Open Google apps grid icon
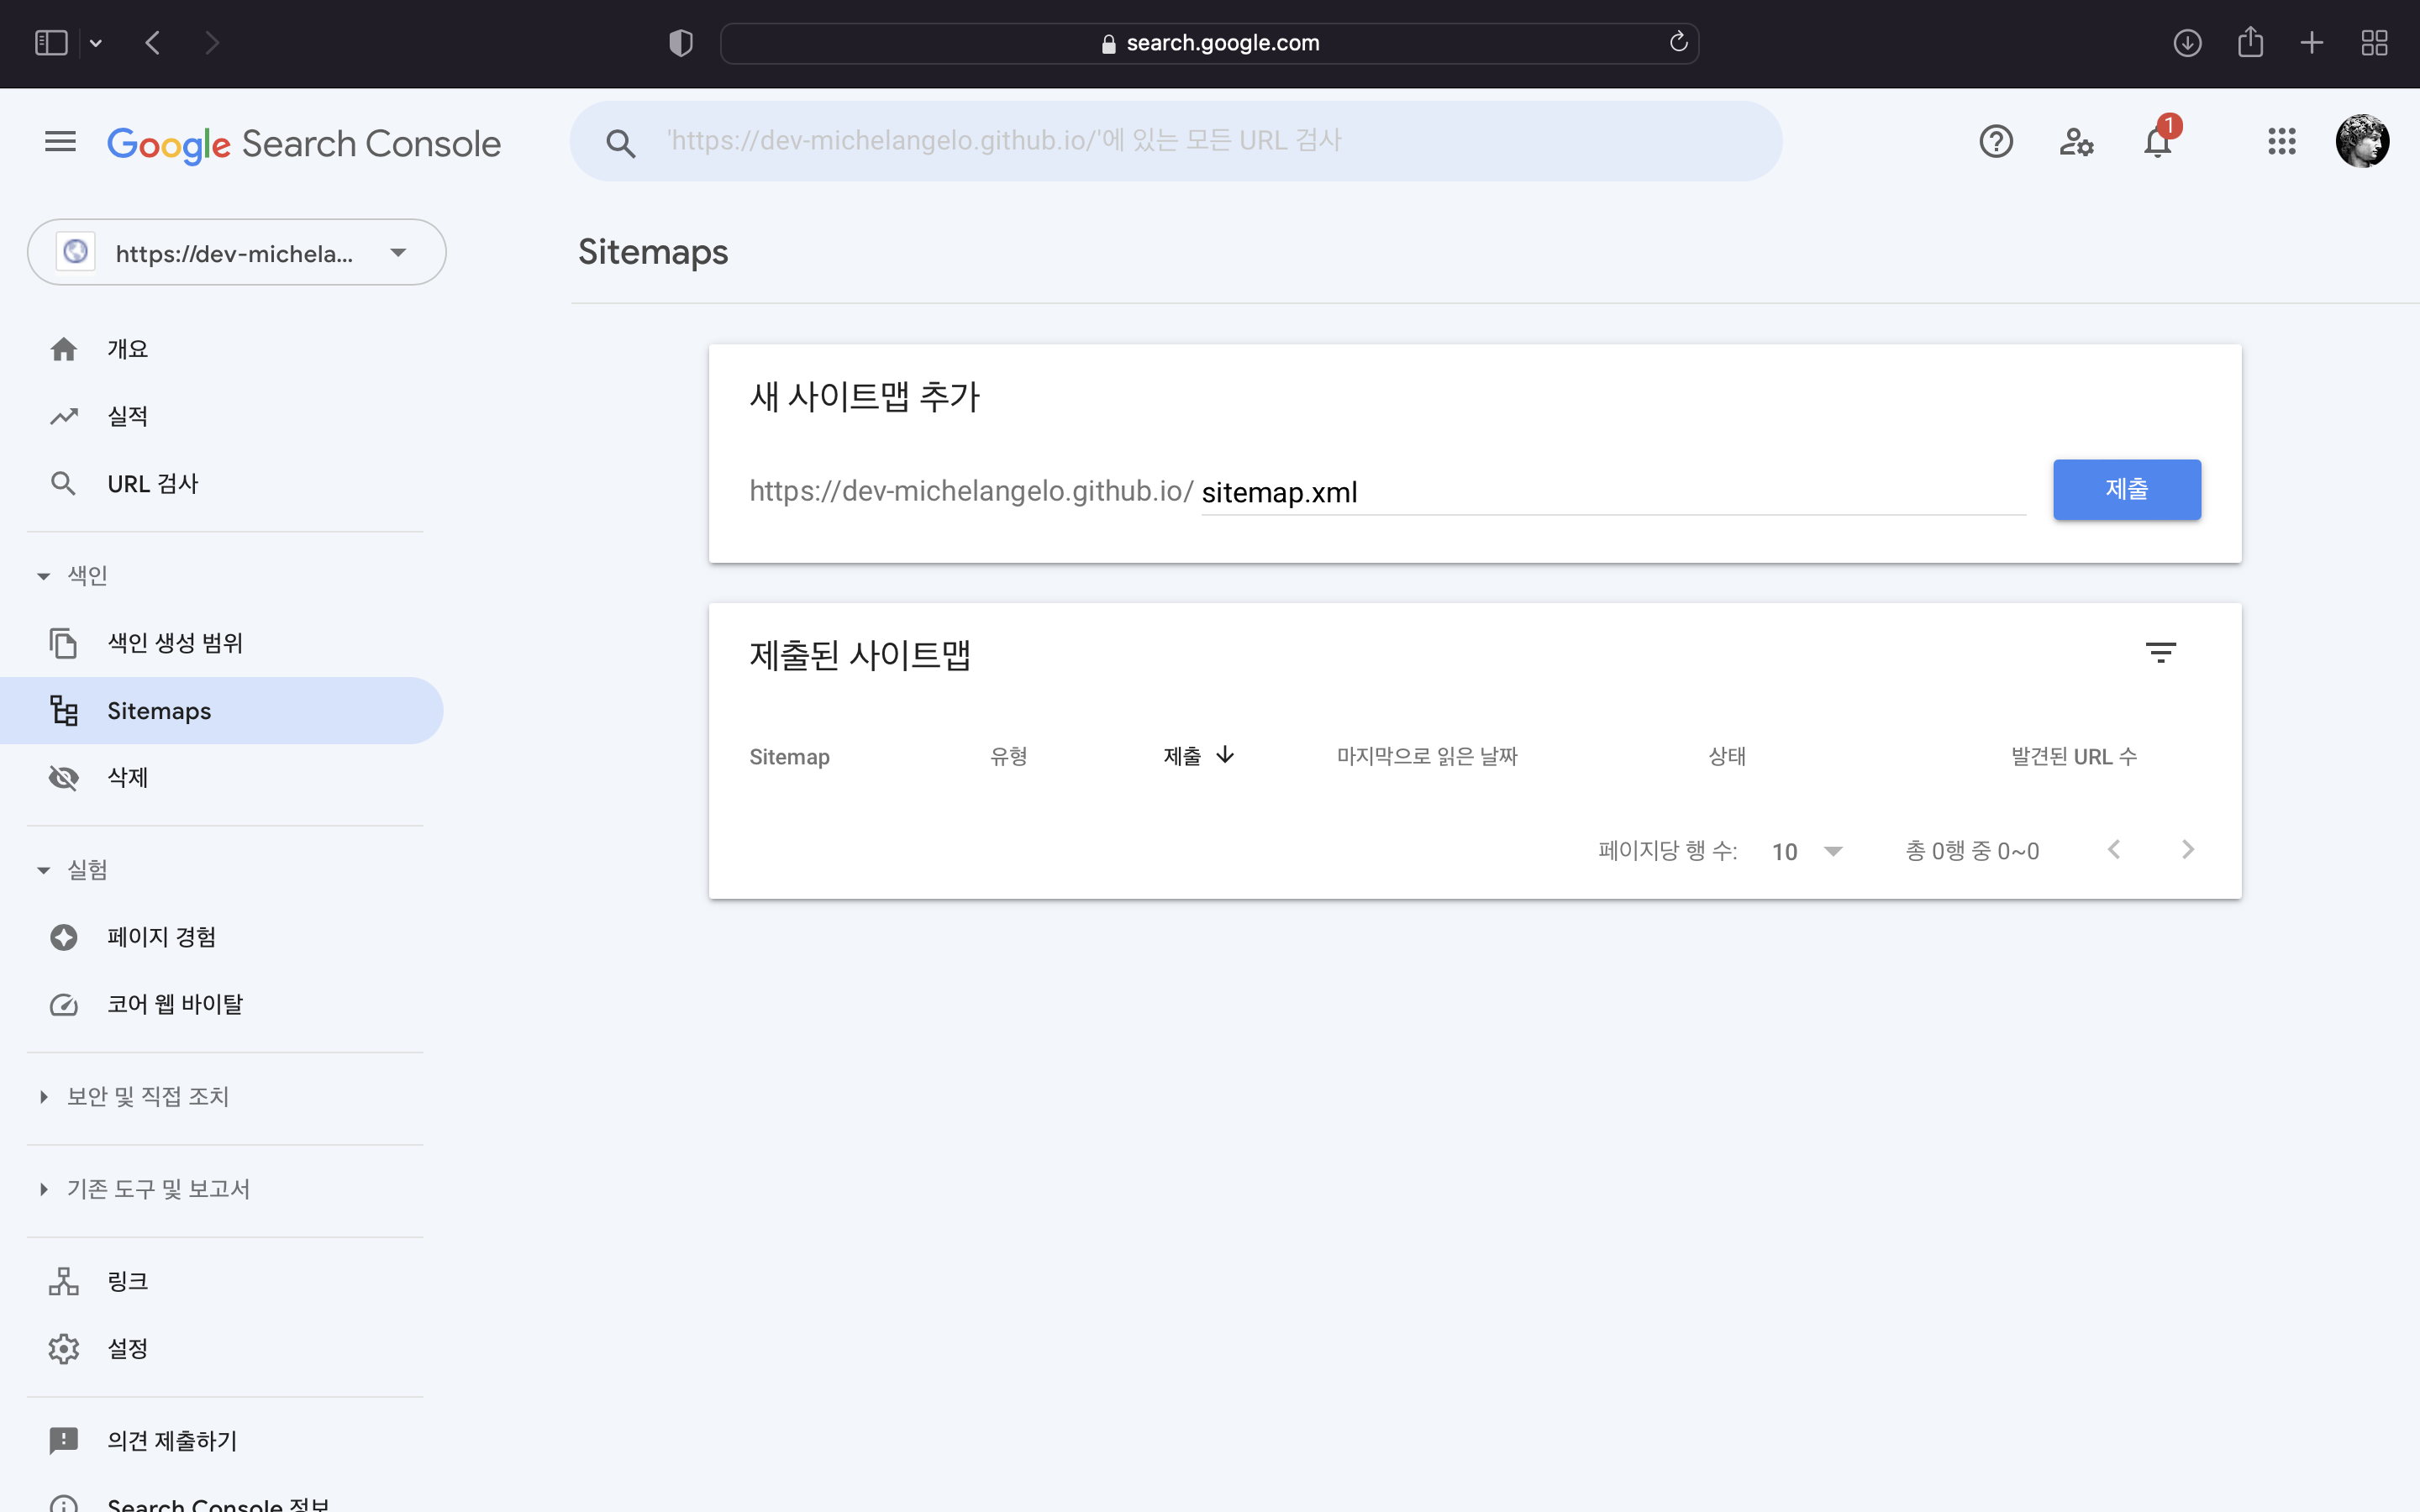The width and height of the screenshot is (2420, 1512). coord(2282,141)
